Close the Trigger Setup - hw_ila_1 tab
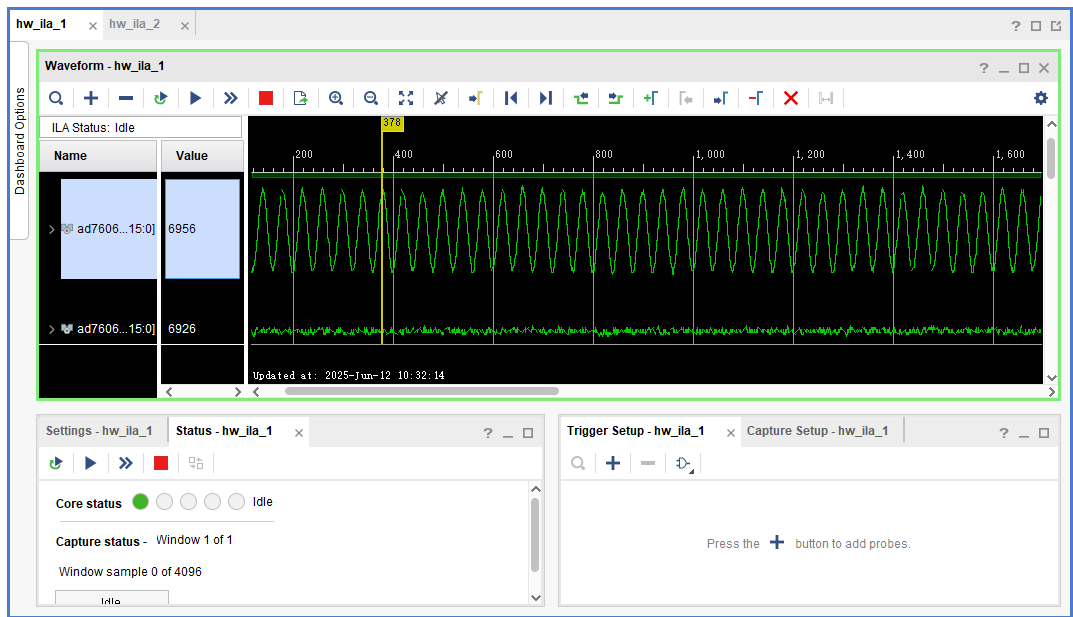 [731, 433]
